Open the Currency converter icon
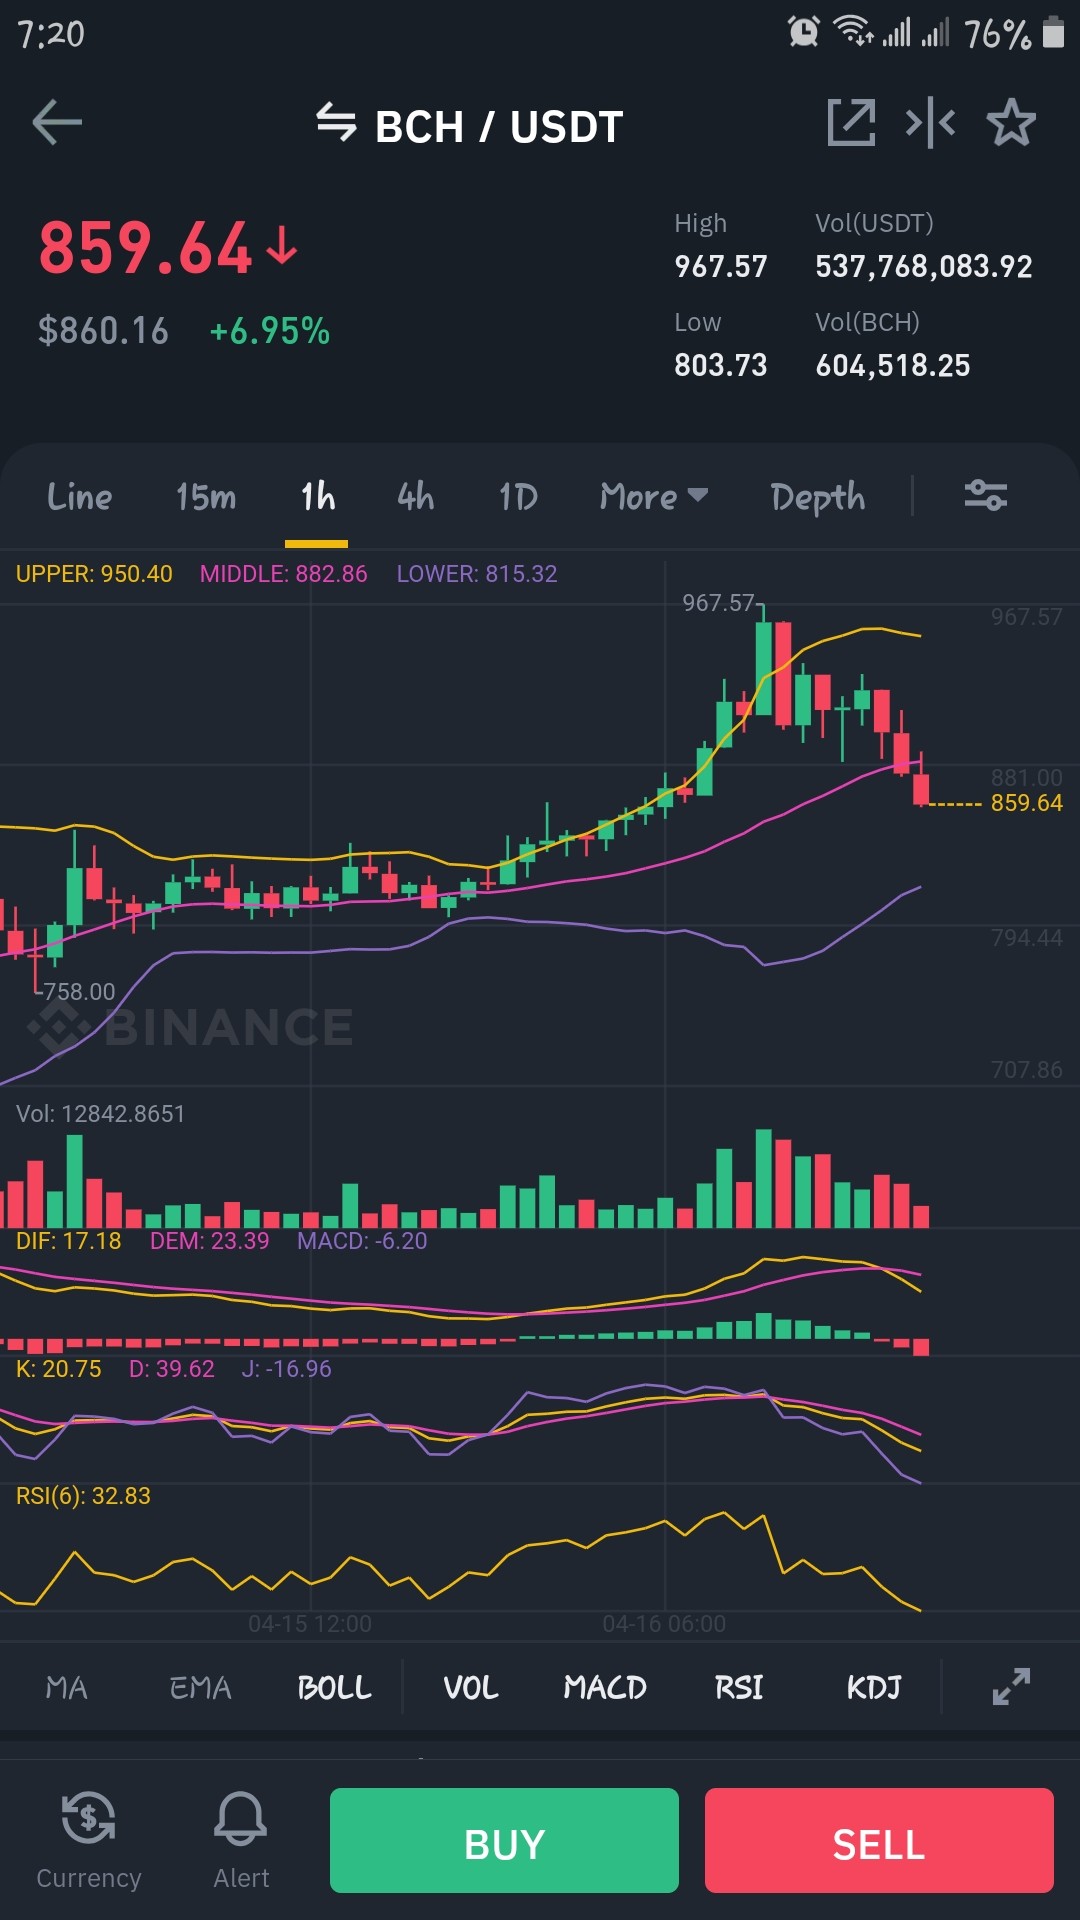This screenshot has height=1920, width=1080. pyautogui.click(x=88, y=1841)
